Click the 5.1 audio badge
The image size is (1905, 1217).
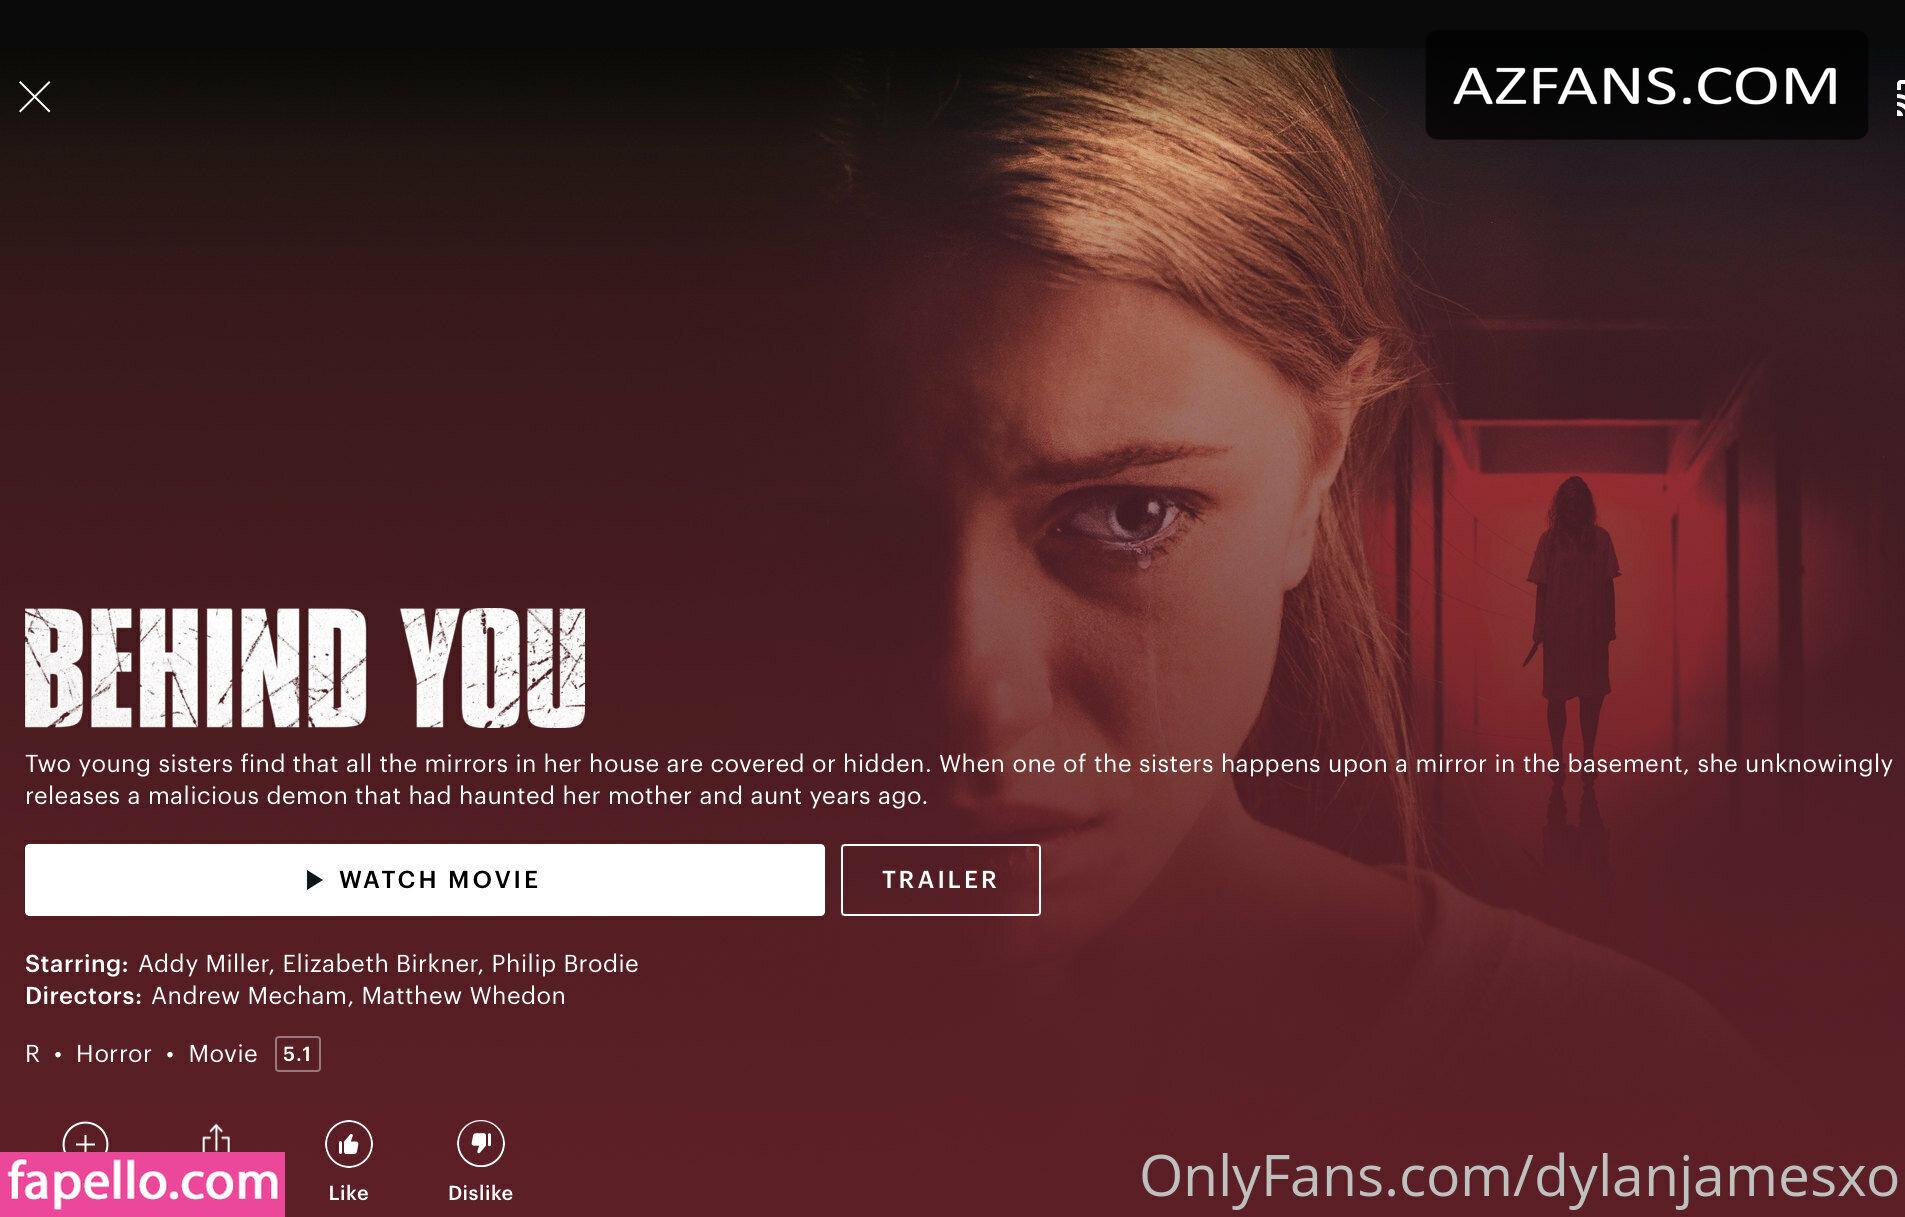tap(298, 1054)
